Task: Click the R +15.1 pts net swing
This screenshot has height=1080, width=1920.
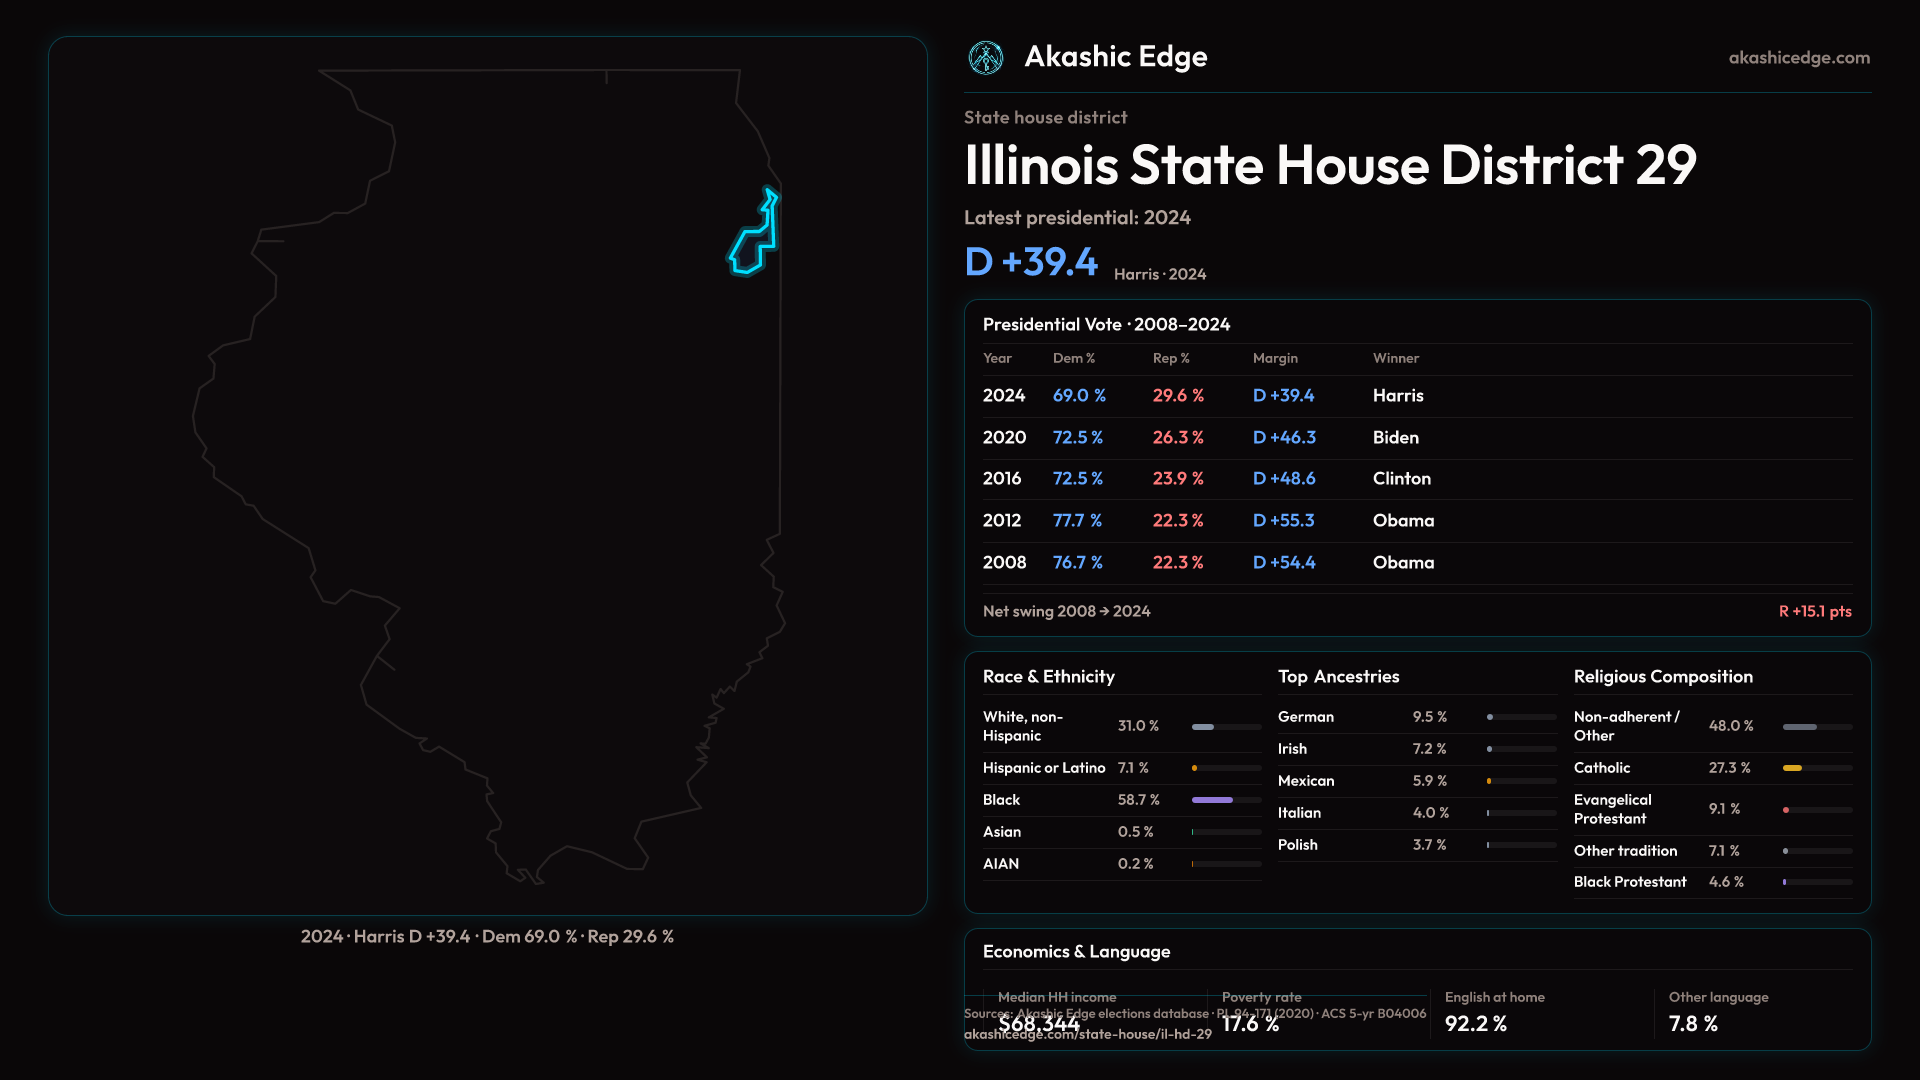Action: pyautogui.click(x=1814, y=612)
